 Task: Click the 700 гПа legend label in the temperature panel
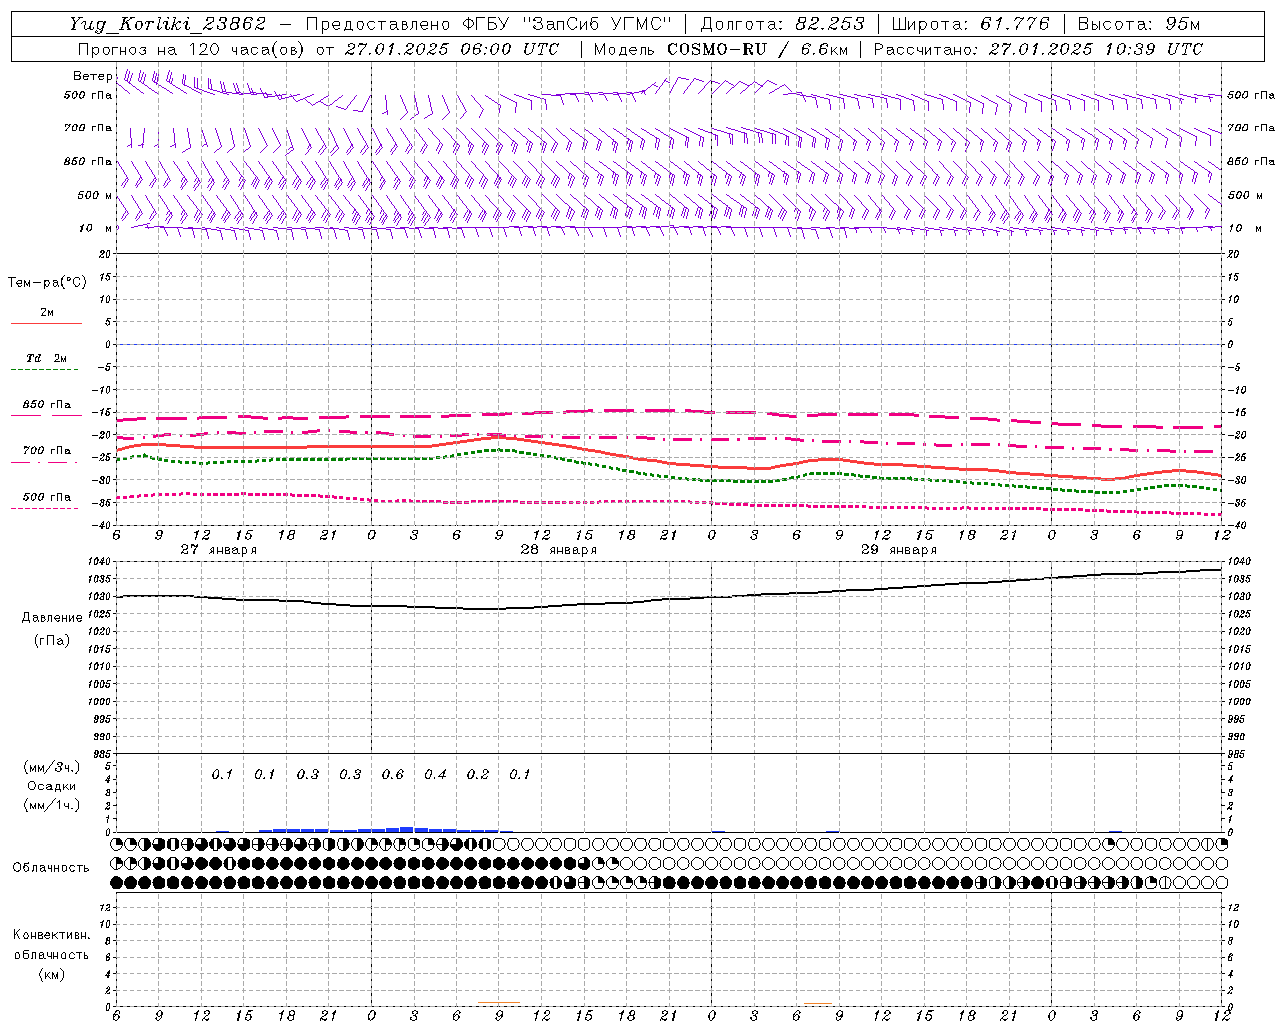tap(47, 451)
